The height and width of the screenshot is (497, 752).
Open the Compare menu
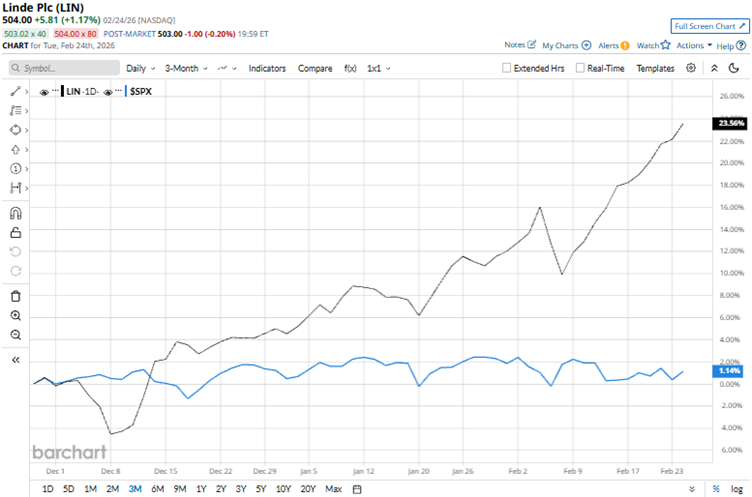315,68
